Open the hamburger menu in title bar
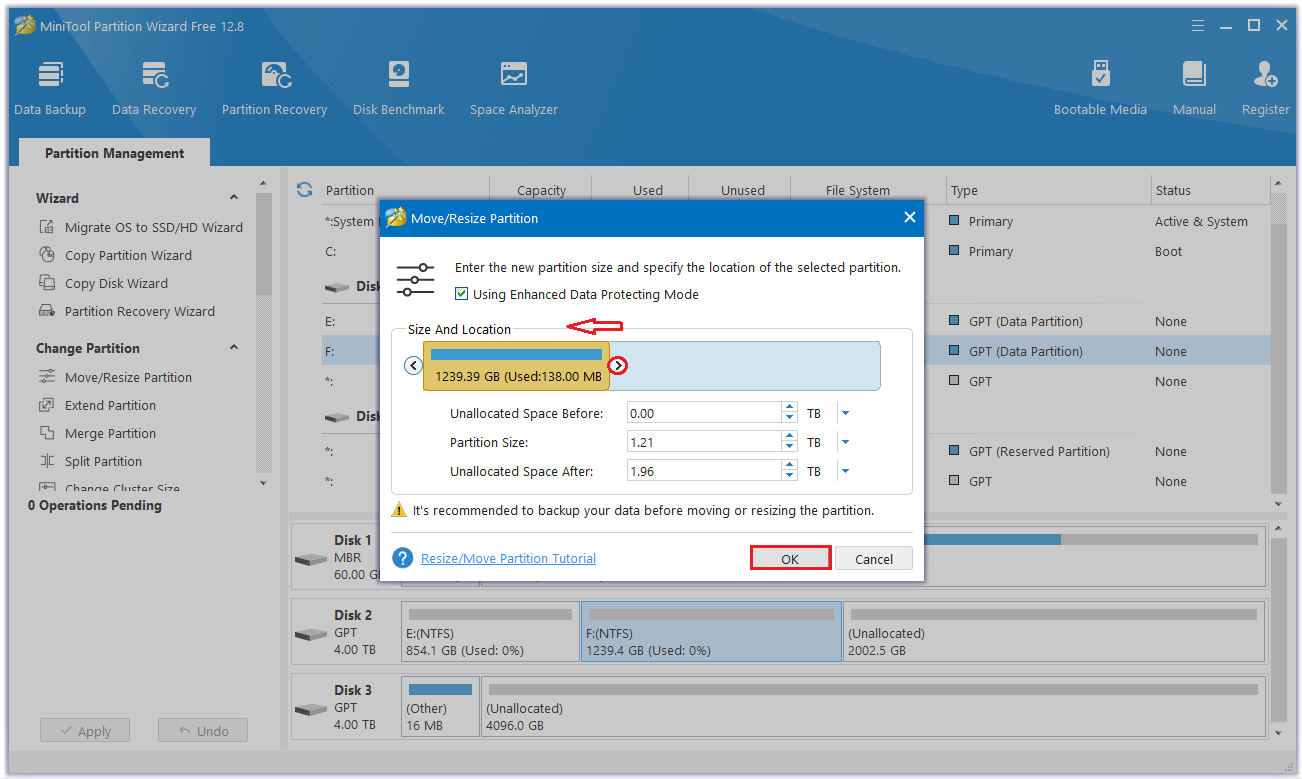 pos(1200,25)
